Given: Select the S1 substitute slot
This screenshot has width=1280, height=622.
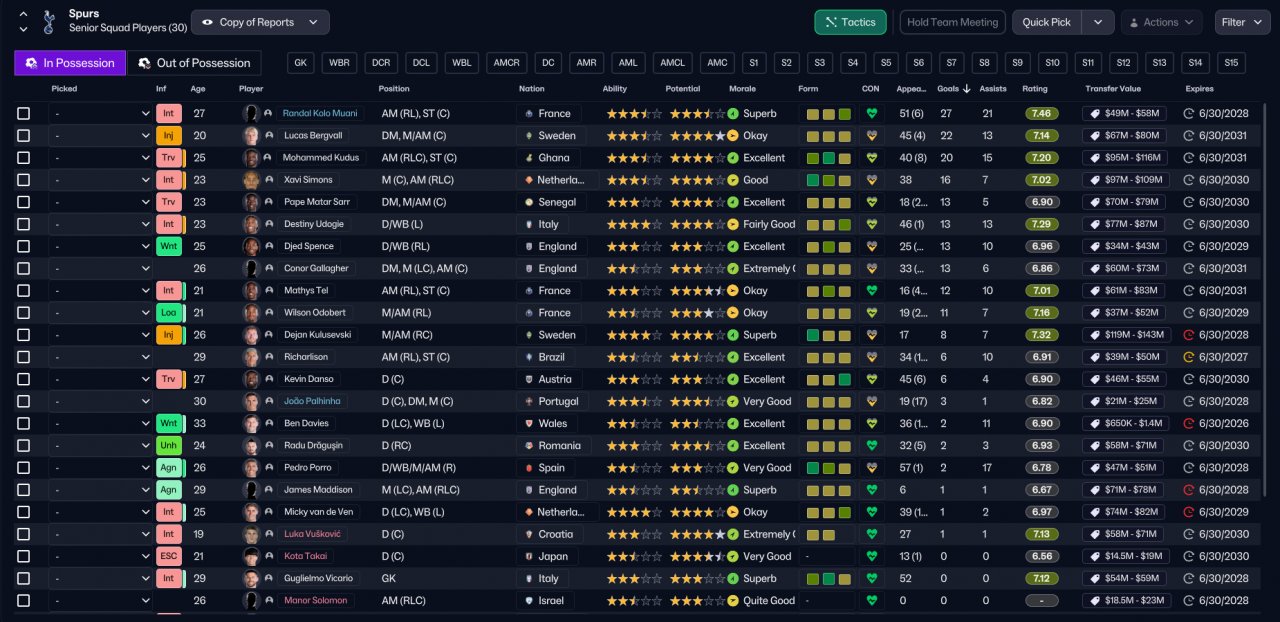Looking at the screenshot, I should [x=753, y=63].
